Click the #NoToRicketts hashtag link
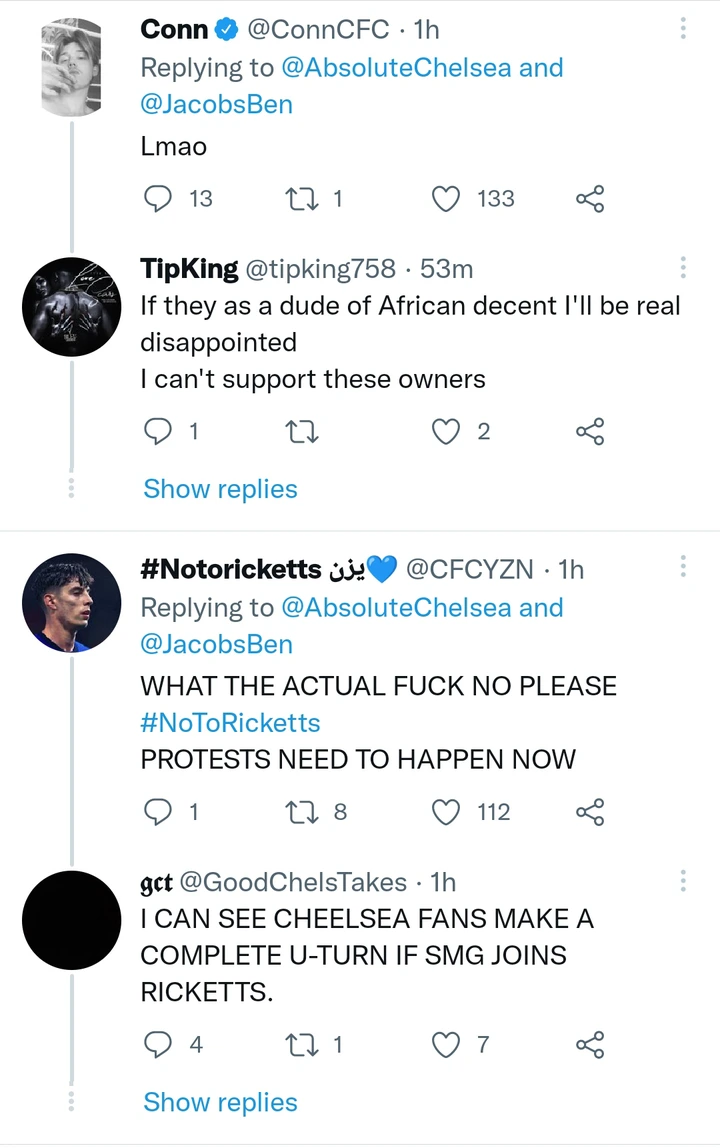 click(230, 722)
